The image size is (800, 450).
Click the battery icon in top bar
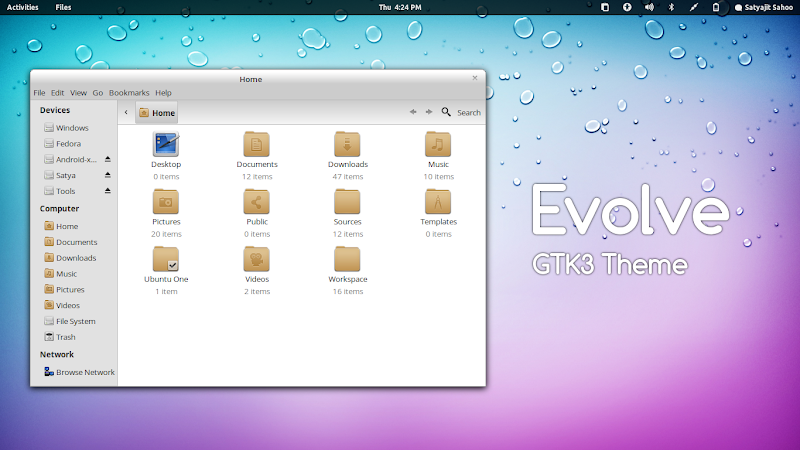point(716,7)
